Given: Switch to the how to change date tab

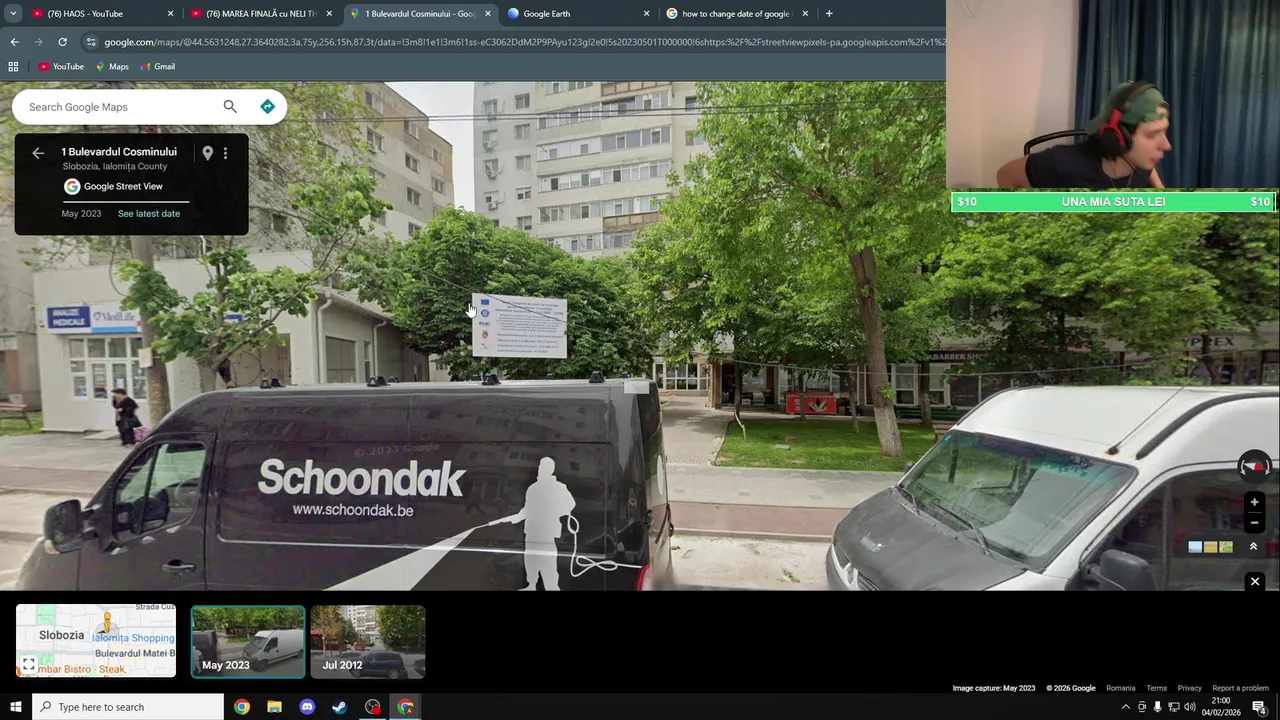Looking at the screenshot, I should (737, 14).
